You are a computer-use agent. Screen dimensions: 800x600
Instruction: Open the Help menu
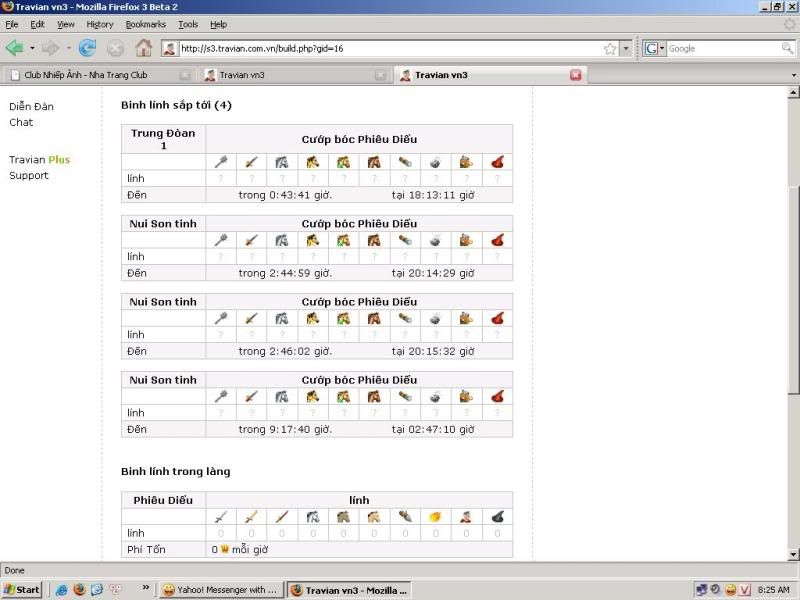click(218, 24)
